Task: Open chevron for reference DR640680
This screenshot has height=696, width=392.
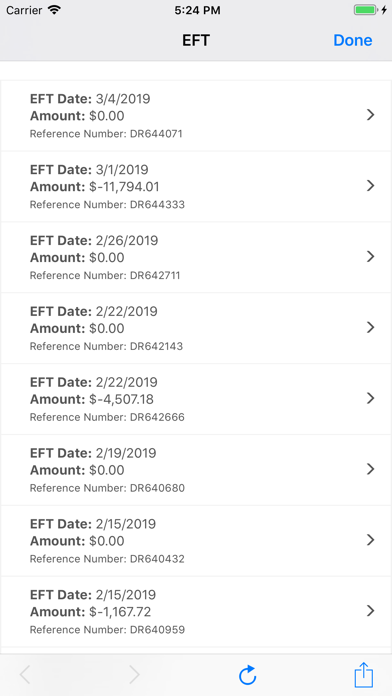Action: (x=371, y=469)
